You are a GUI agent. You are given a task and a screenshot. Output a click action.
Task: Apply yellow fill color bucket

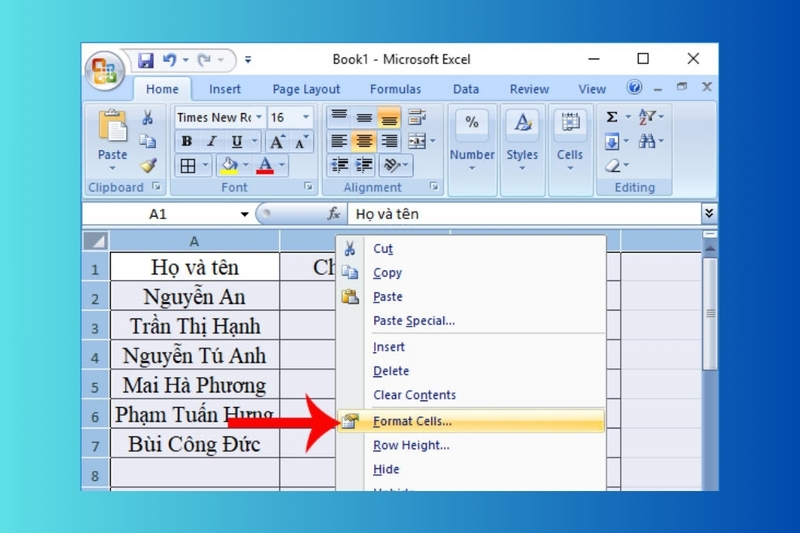pyautogui.click(x=229, y=166)
